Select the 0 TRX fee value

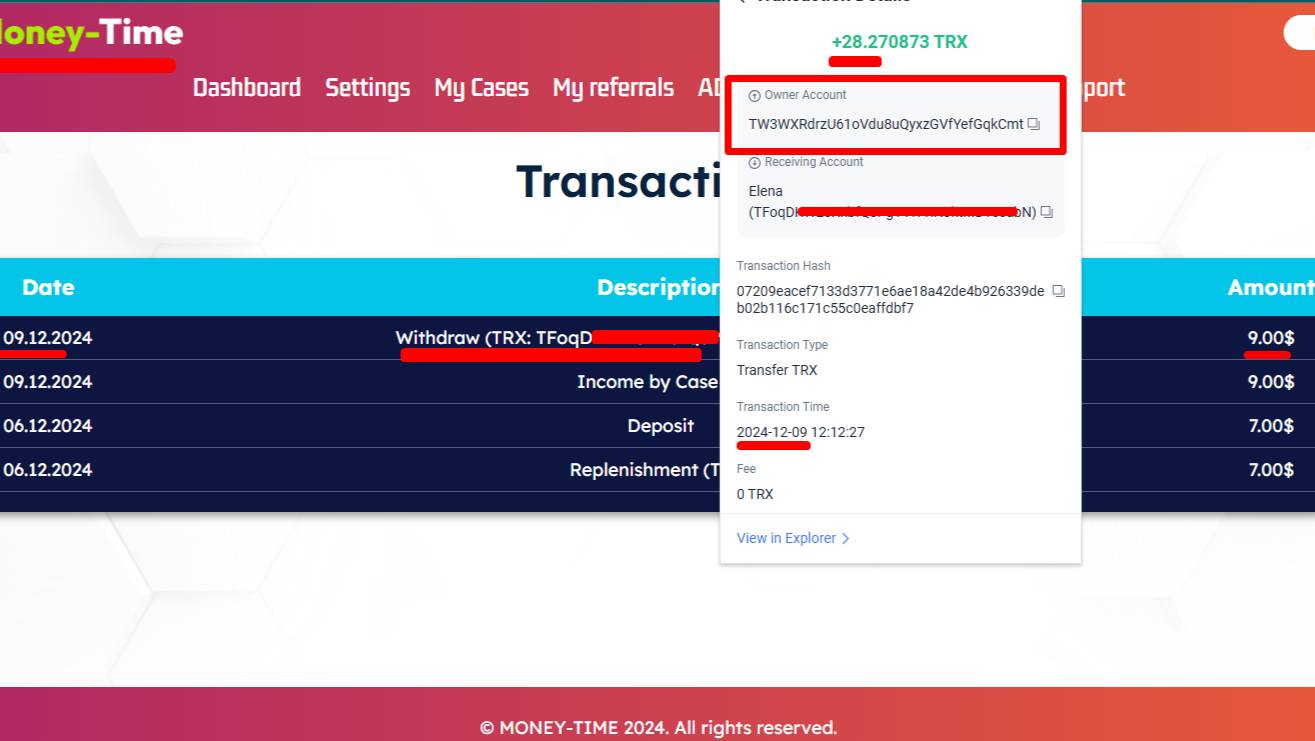(x=755, y=494)
